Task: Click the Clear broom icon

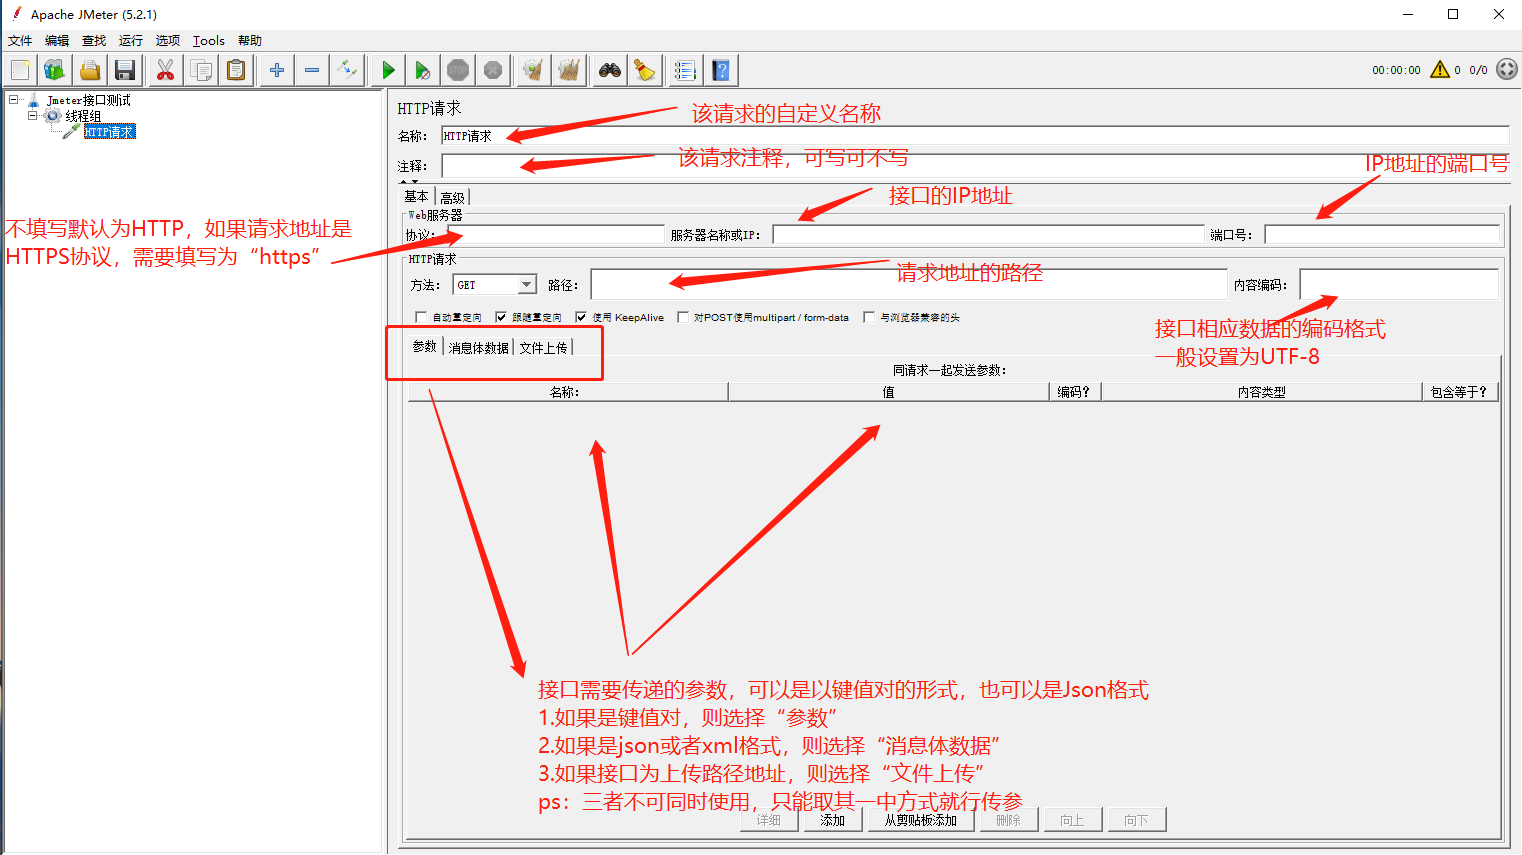Action: point(534,70)
